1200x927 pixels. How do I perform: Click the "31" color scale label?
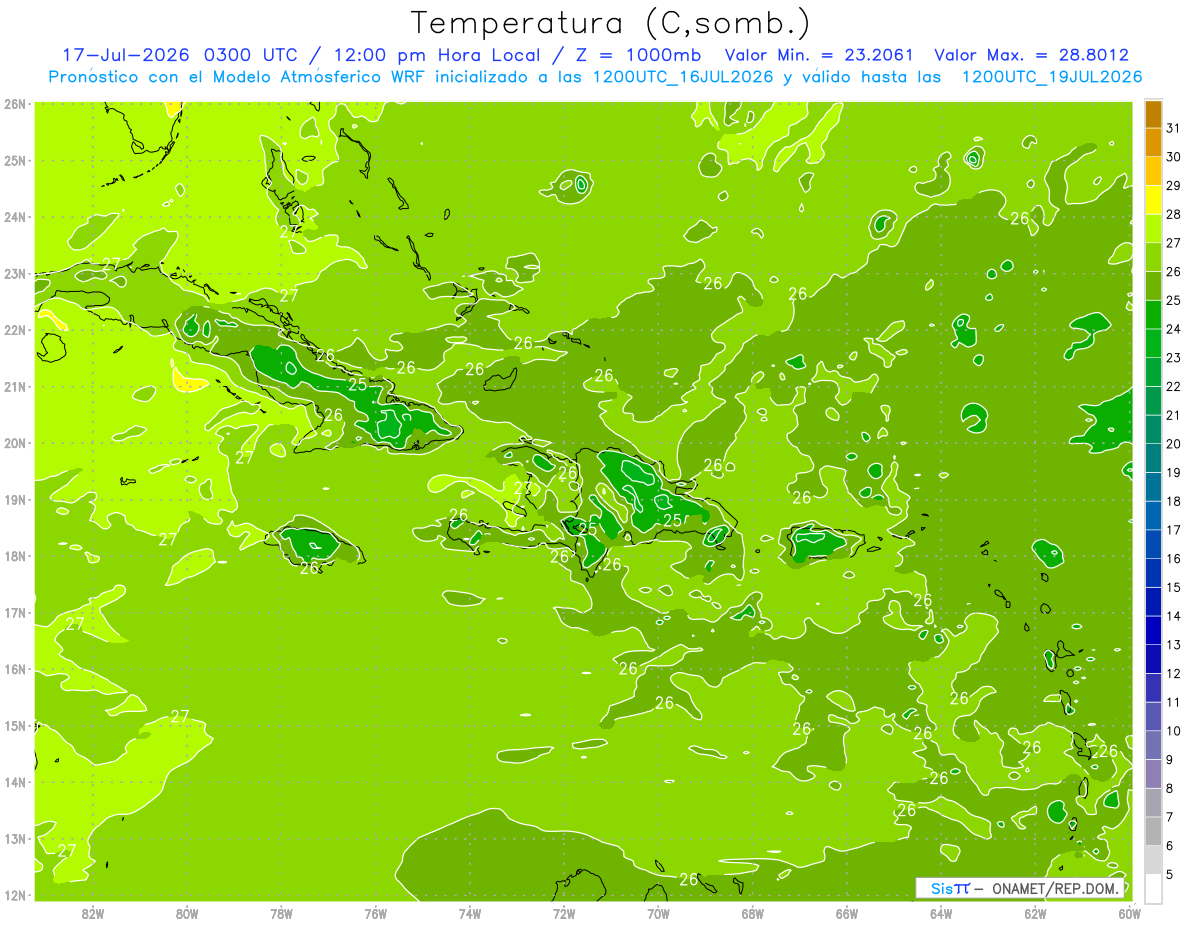tap(1174, 128)
